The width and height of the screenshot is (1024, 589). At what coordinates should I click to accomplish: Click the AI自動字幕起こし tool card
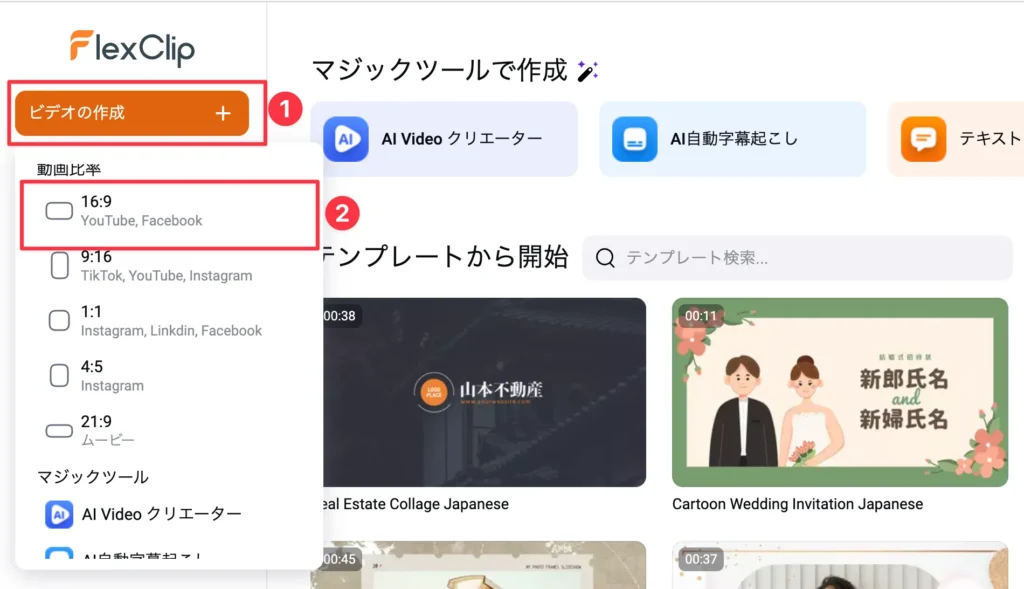(732, 139)
